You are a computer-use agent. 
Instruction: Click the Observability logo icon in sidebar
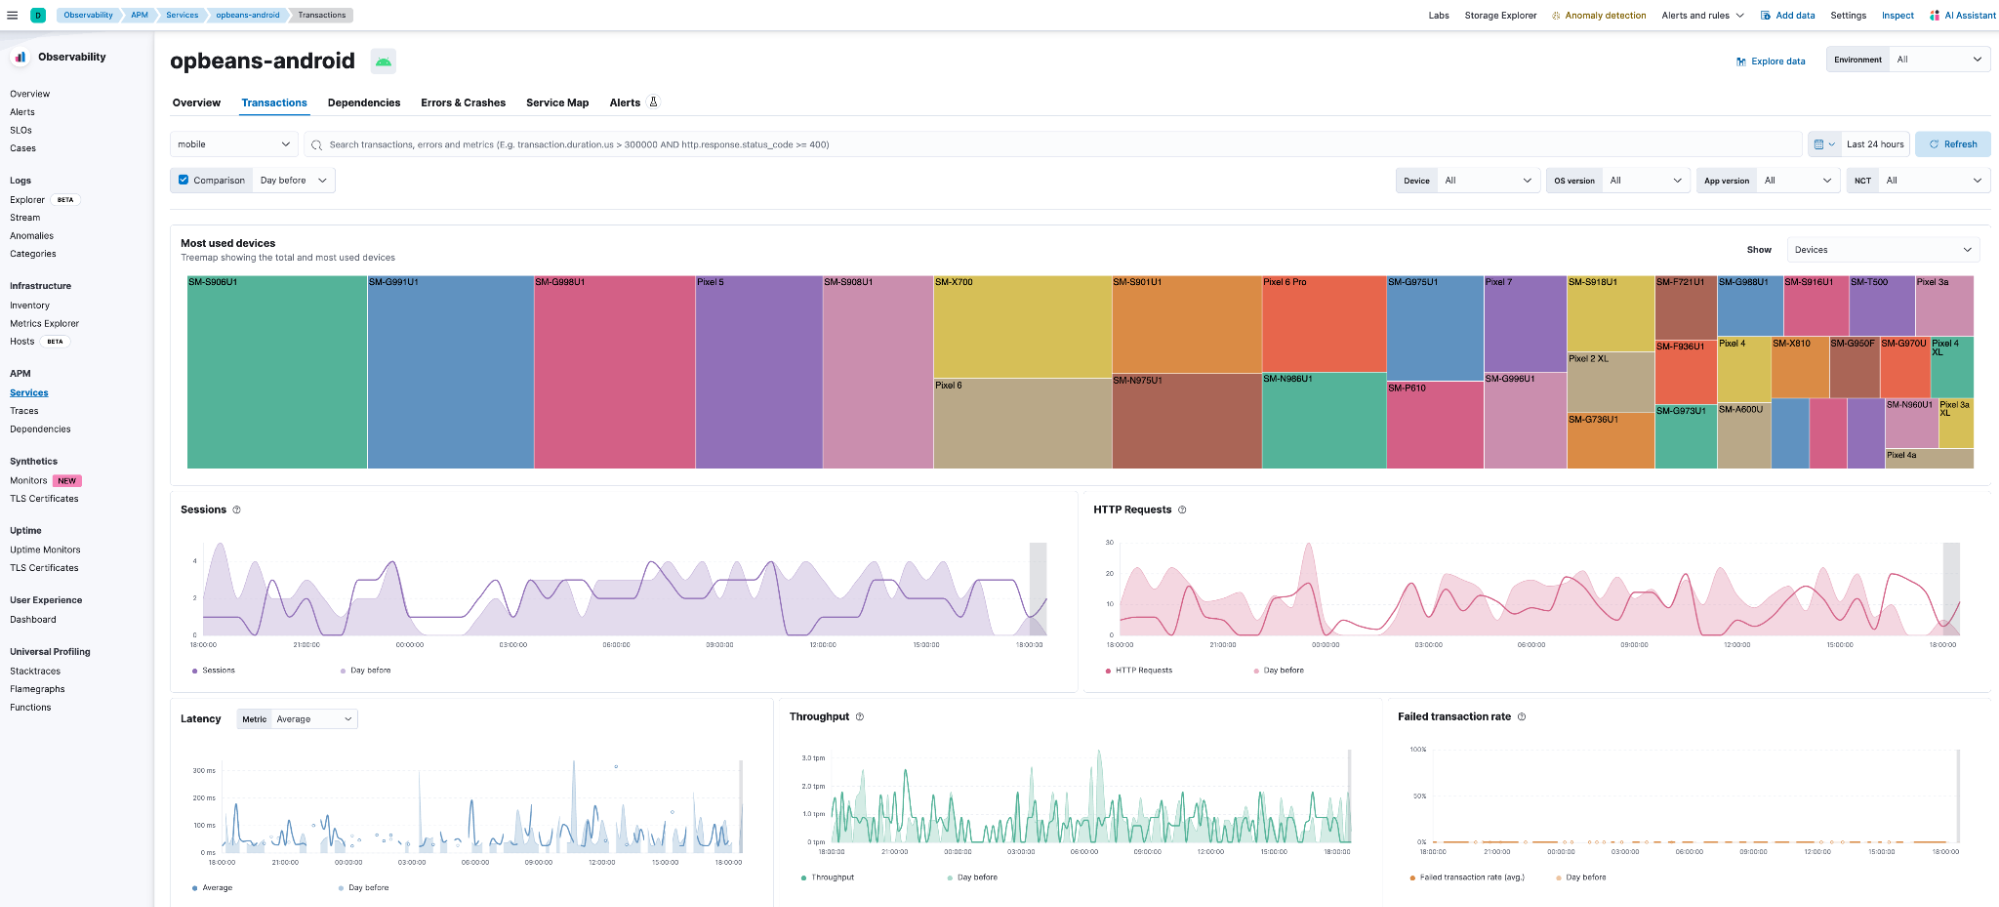pos(20,57)
